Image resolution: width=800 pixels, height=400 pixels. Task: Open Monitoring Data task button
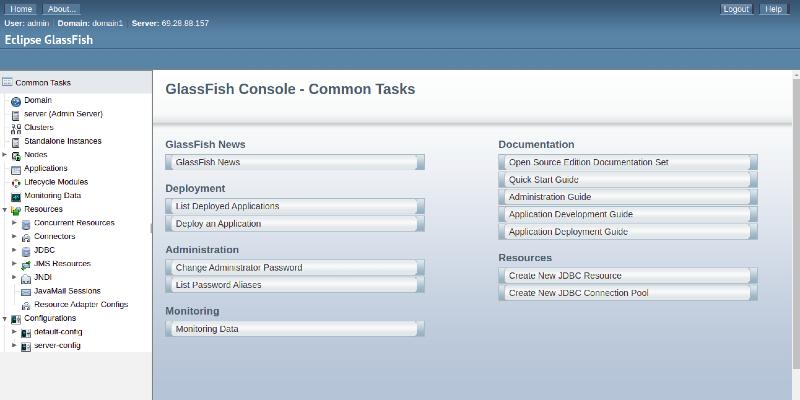tap(295, 329)
